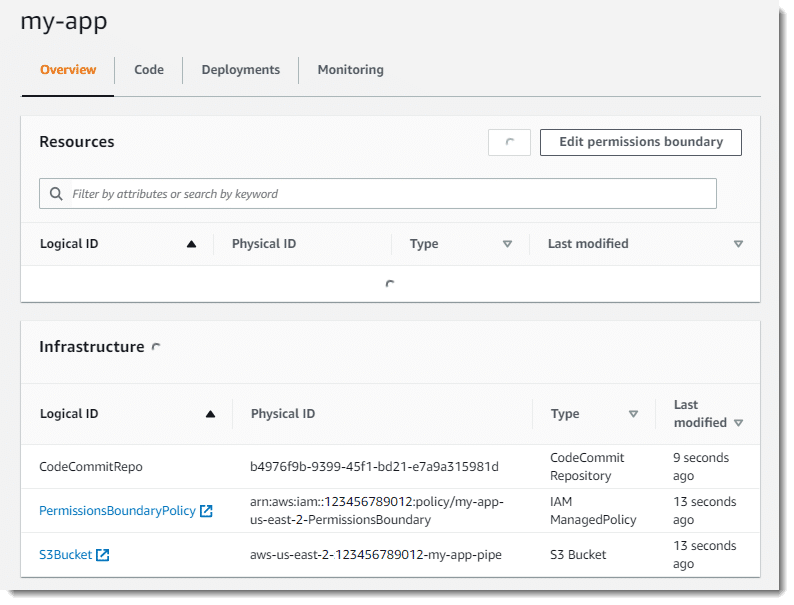Open the S3Bucket link
The width and height of the screenshot is (794, 605).
click(66, 555)
